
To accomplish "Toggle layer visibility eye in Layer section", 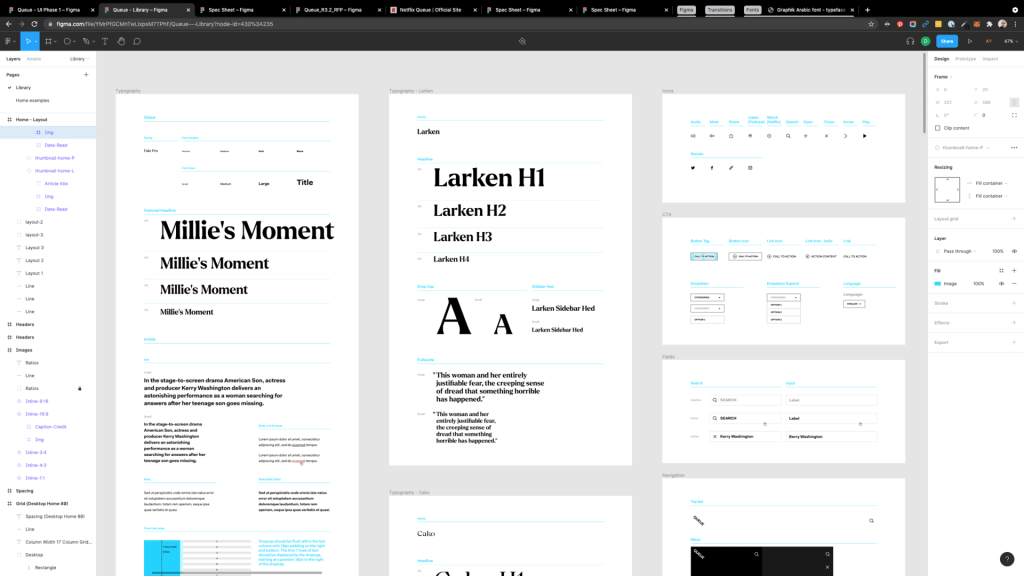I will 1014,251.
